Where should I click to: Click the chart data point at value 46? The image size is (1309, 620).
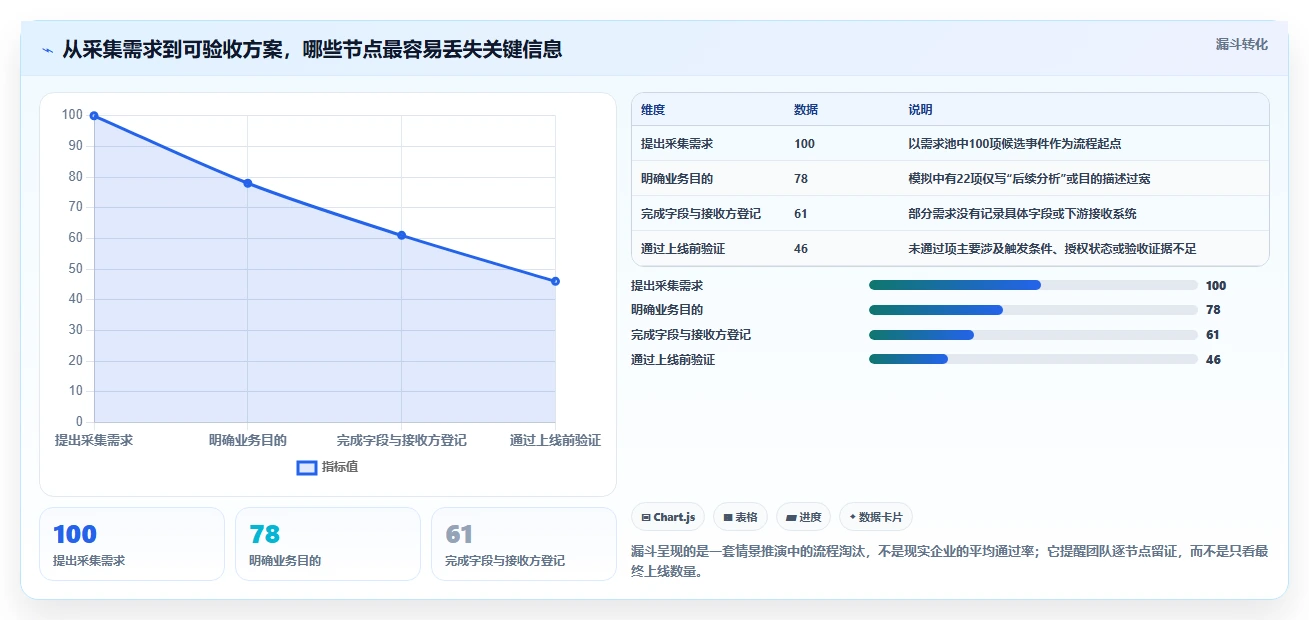click(x=555, y=281)
